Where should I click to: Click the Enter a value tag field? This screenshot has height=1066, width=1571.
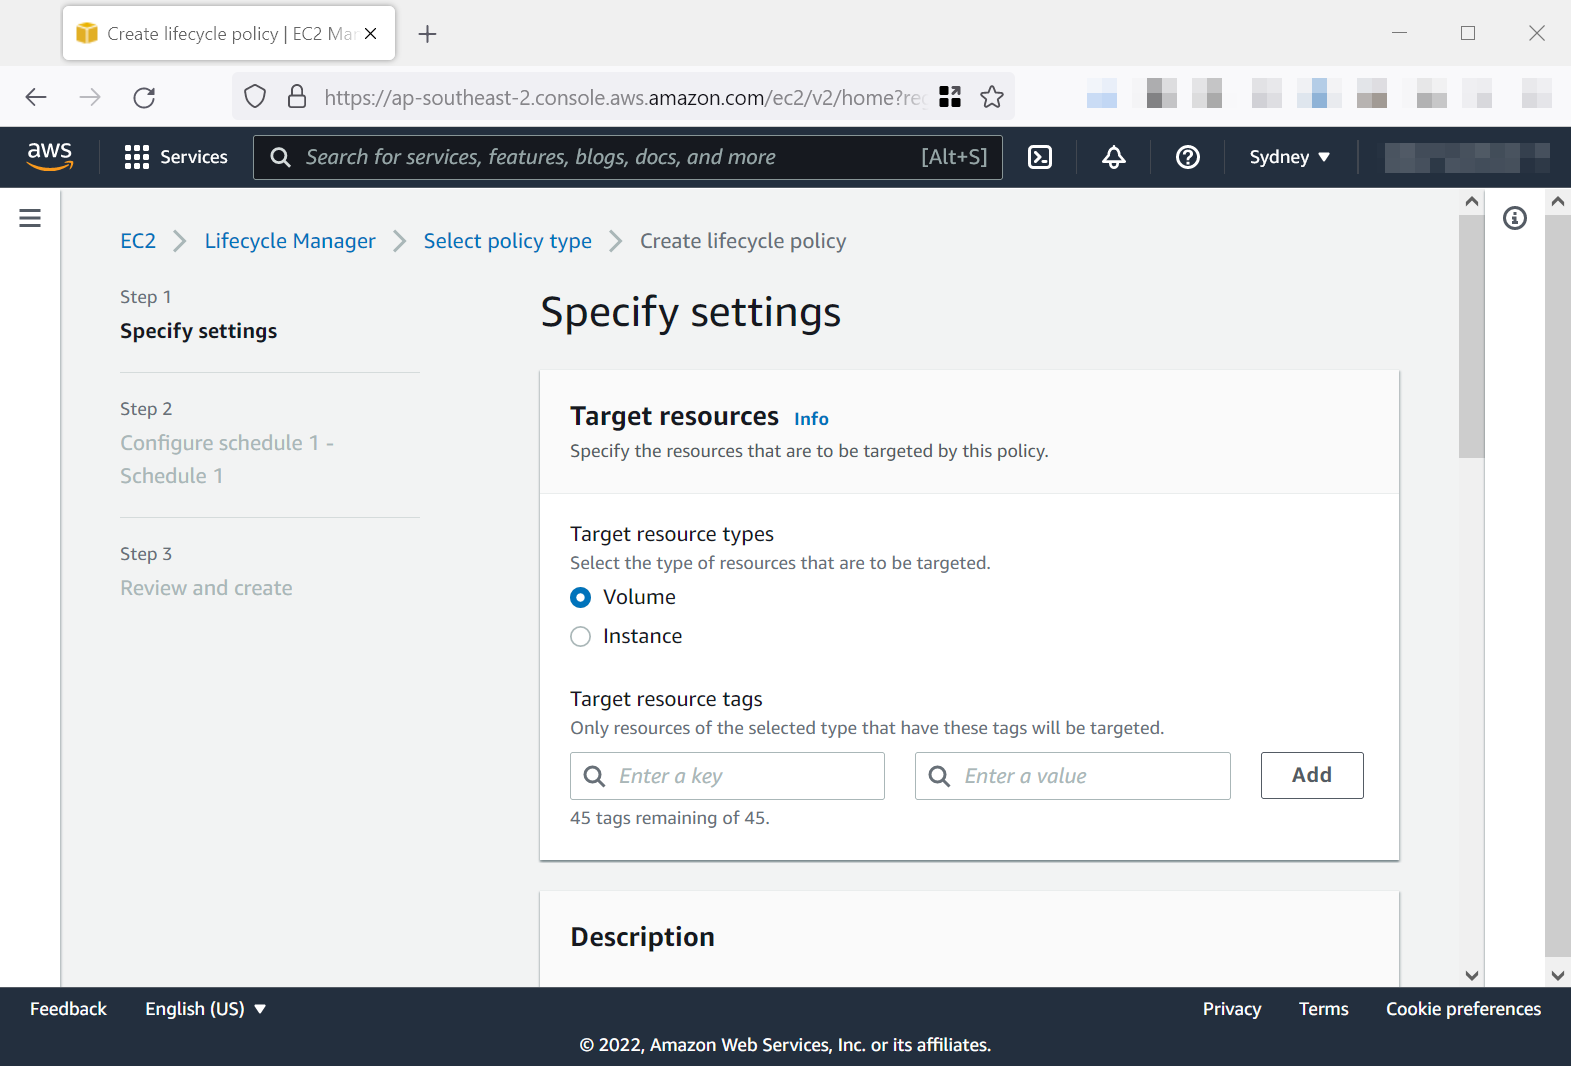1072,776
